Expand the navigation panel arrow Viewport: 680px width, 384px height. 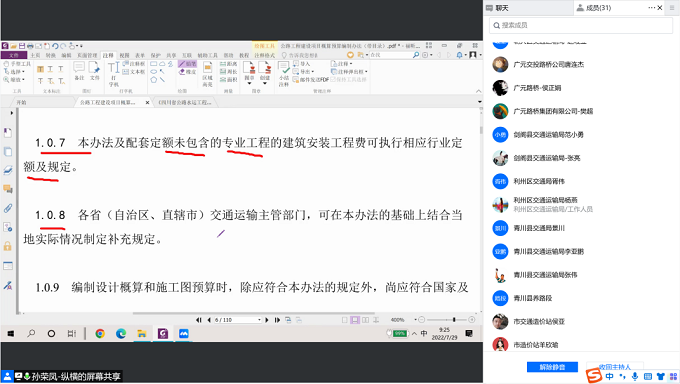pyautogui.click(x=11, y=112)
